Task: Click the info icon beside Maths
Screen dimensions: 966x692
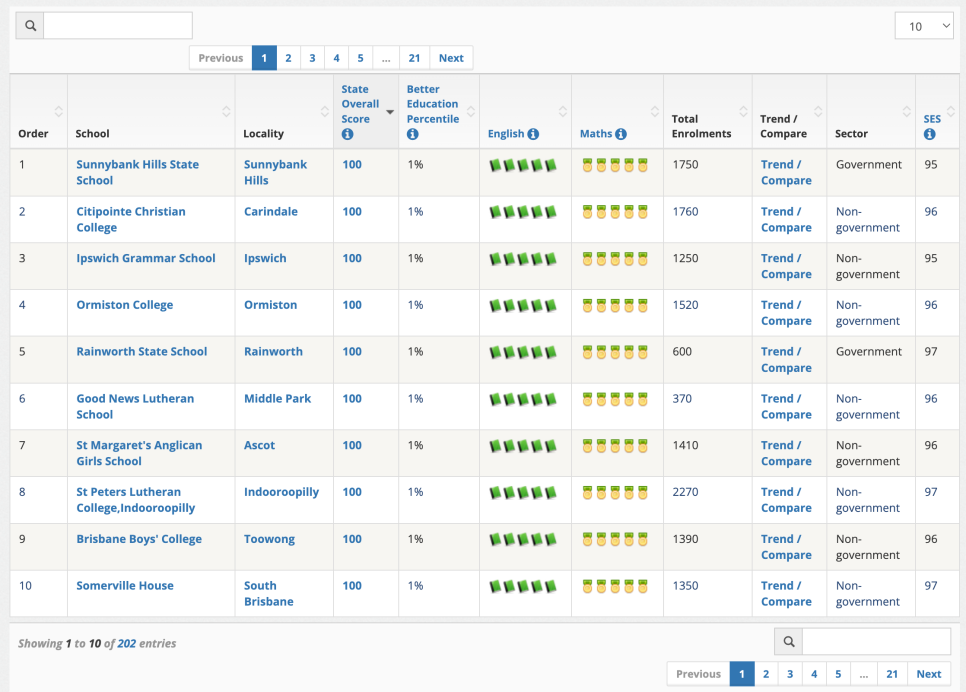Action: (x=621, y=134)
